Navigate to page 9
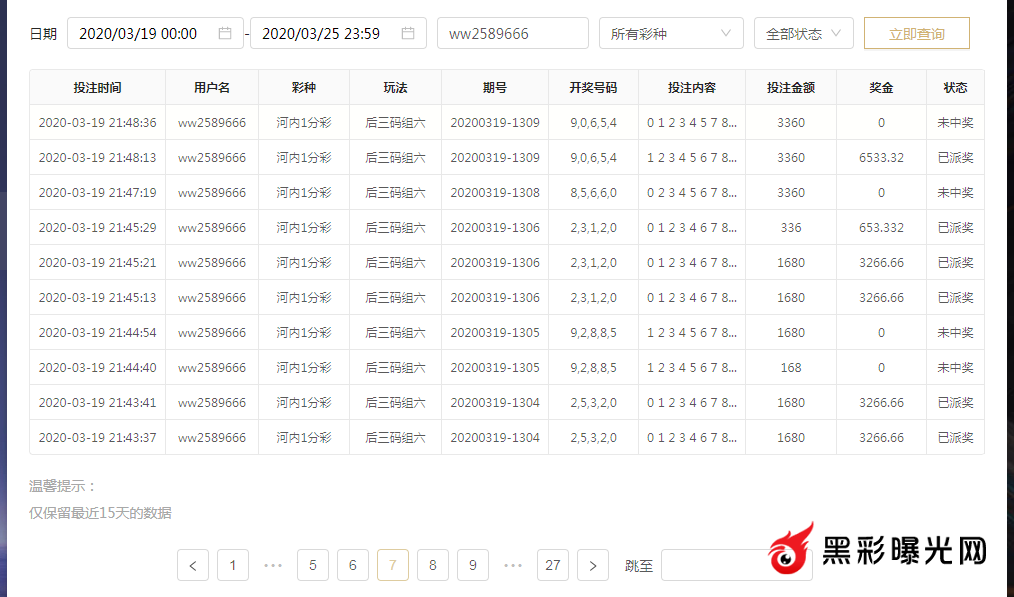The height and width of the screenshot is (597, 1014). tap(473, 565)
